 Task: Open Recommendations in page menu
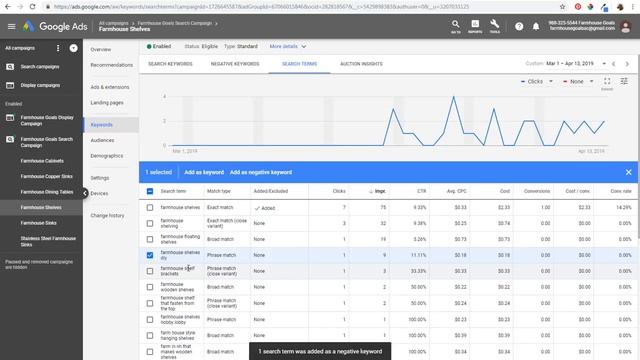(x=111, y=65)
